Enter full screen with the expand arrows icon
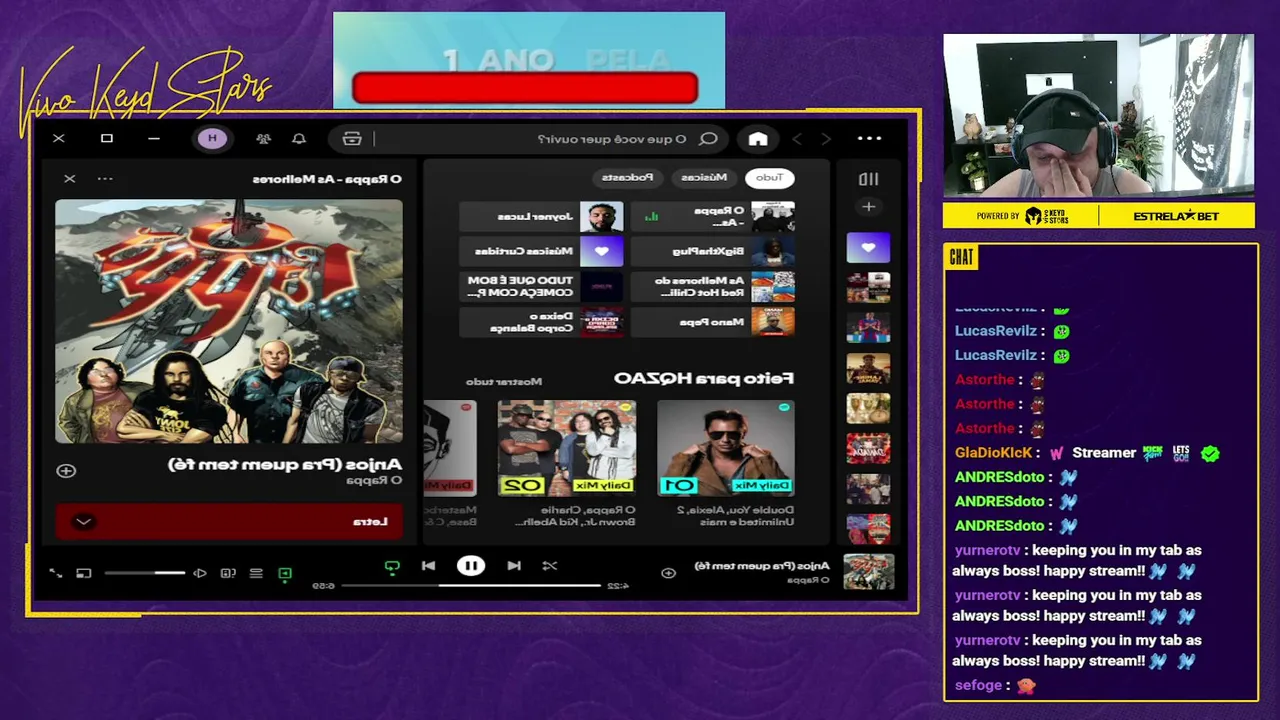The image size is (1280, 720). (x=56, y=573)
